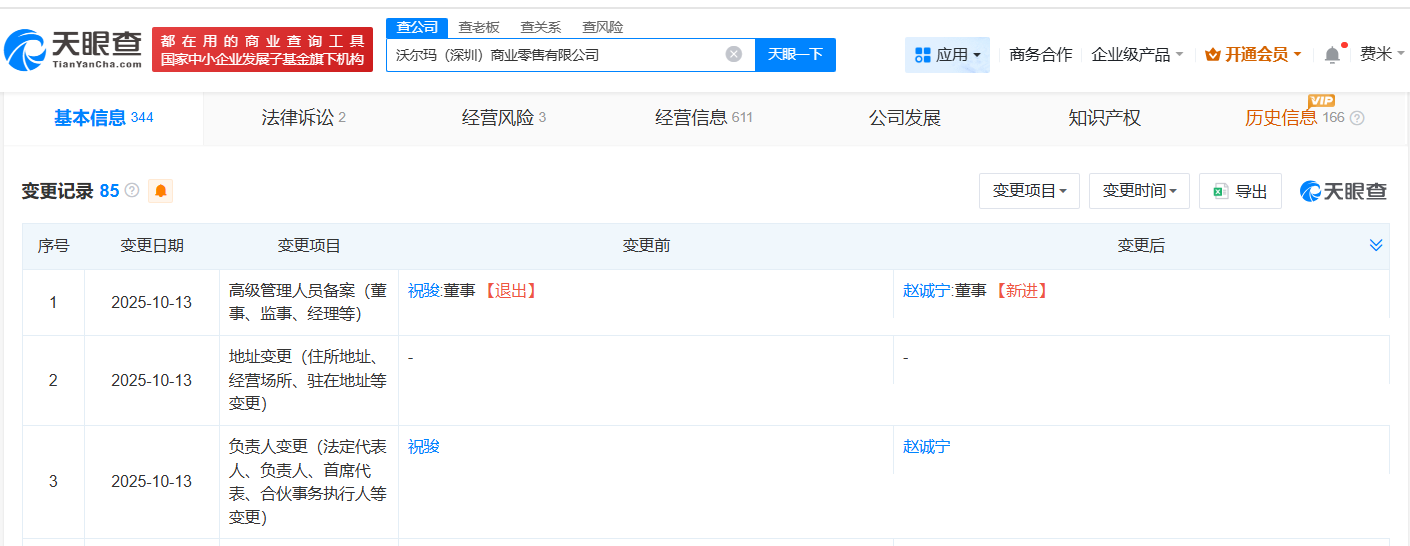Open the notification bell in header
The width and height of the screenshot is (1410, 546).
tap(1332, 55)
